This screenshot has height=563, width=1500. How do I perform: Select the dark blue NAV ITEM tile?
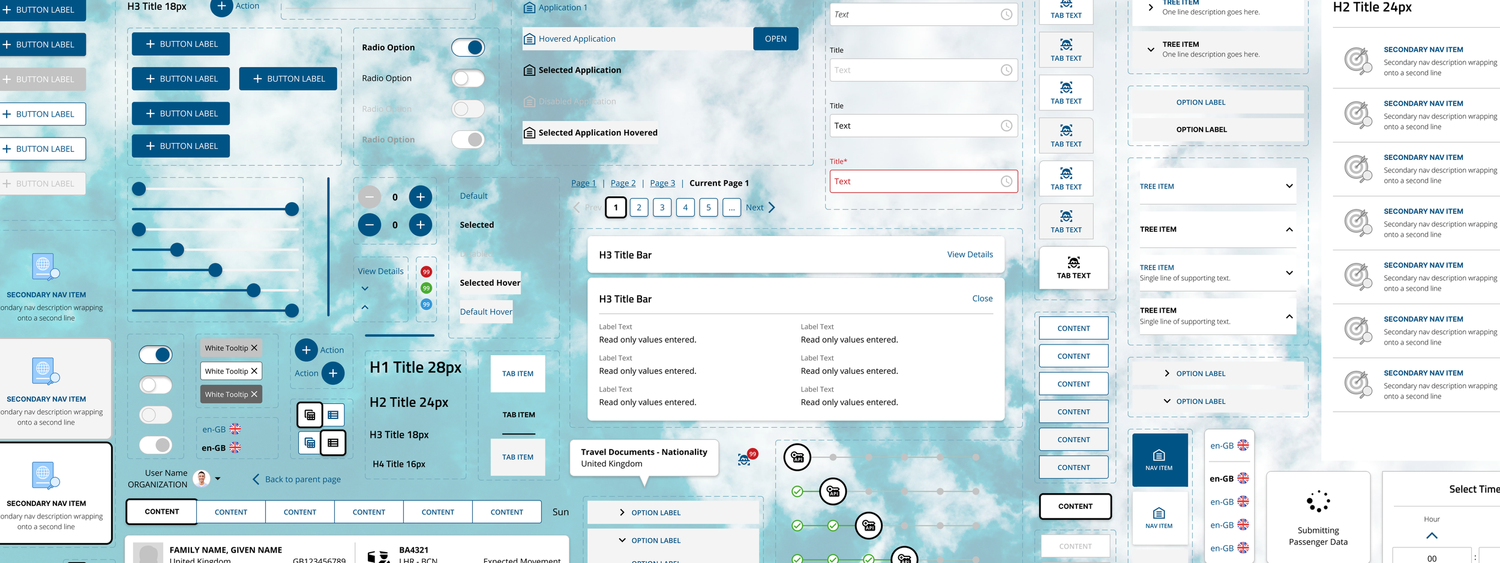1159,460
